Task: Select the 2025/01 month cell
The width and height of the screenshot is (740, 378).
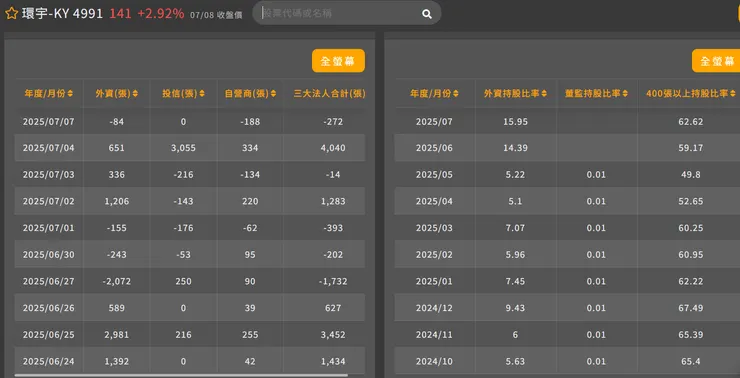Action: [x=434, y=281]
